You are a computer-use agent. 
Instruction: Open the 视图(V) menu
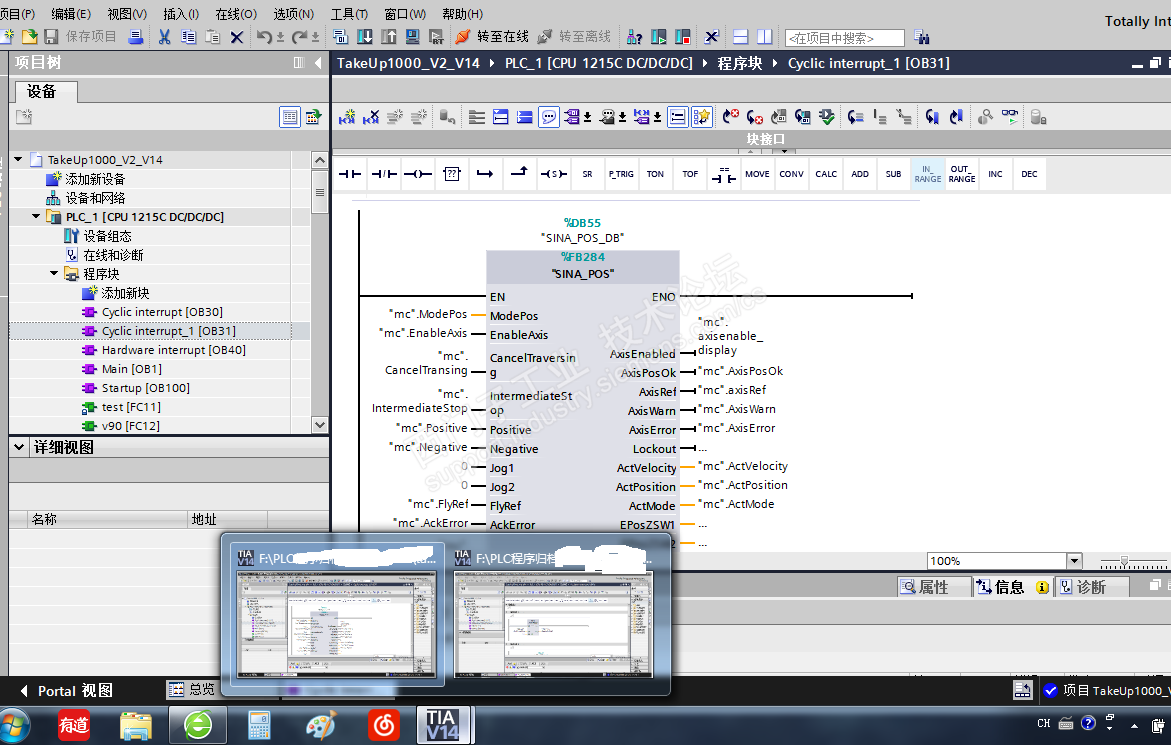[x=127, y=14]
